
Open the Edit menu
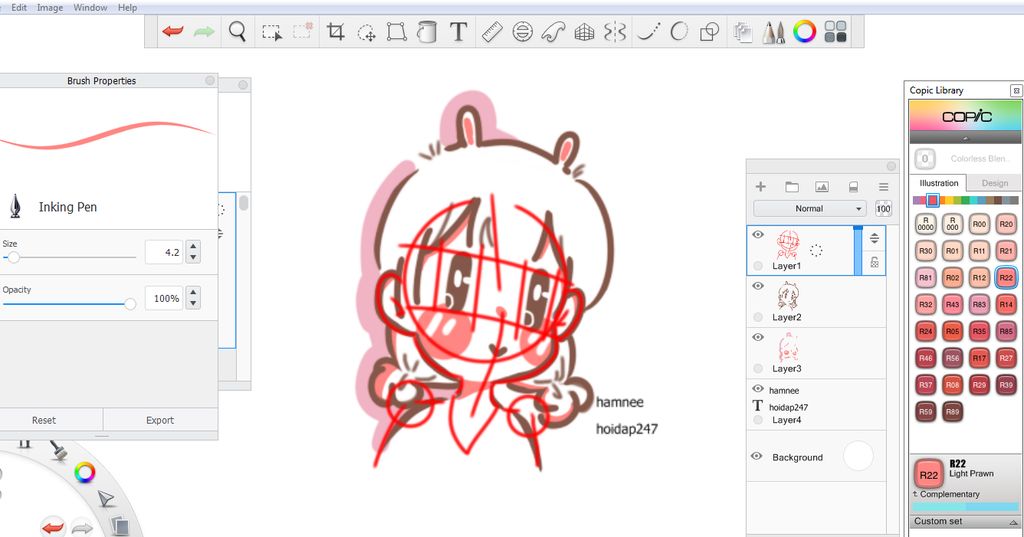pos(19,7)
